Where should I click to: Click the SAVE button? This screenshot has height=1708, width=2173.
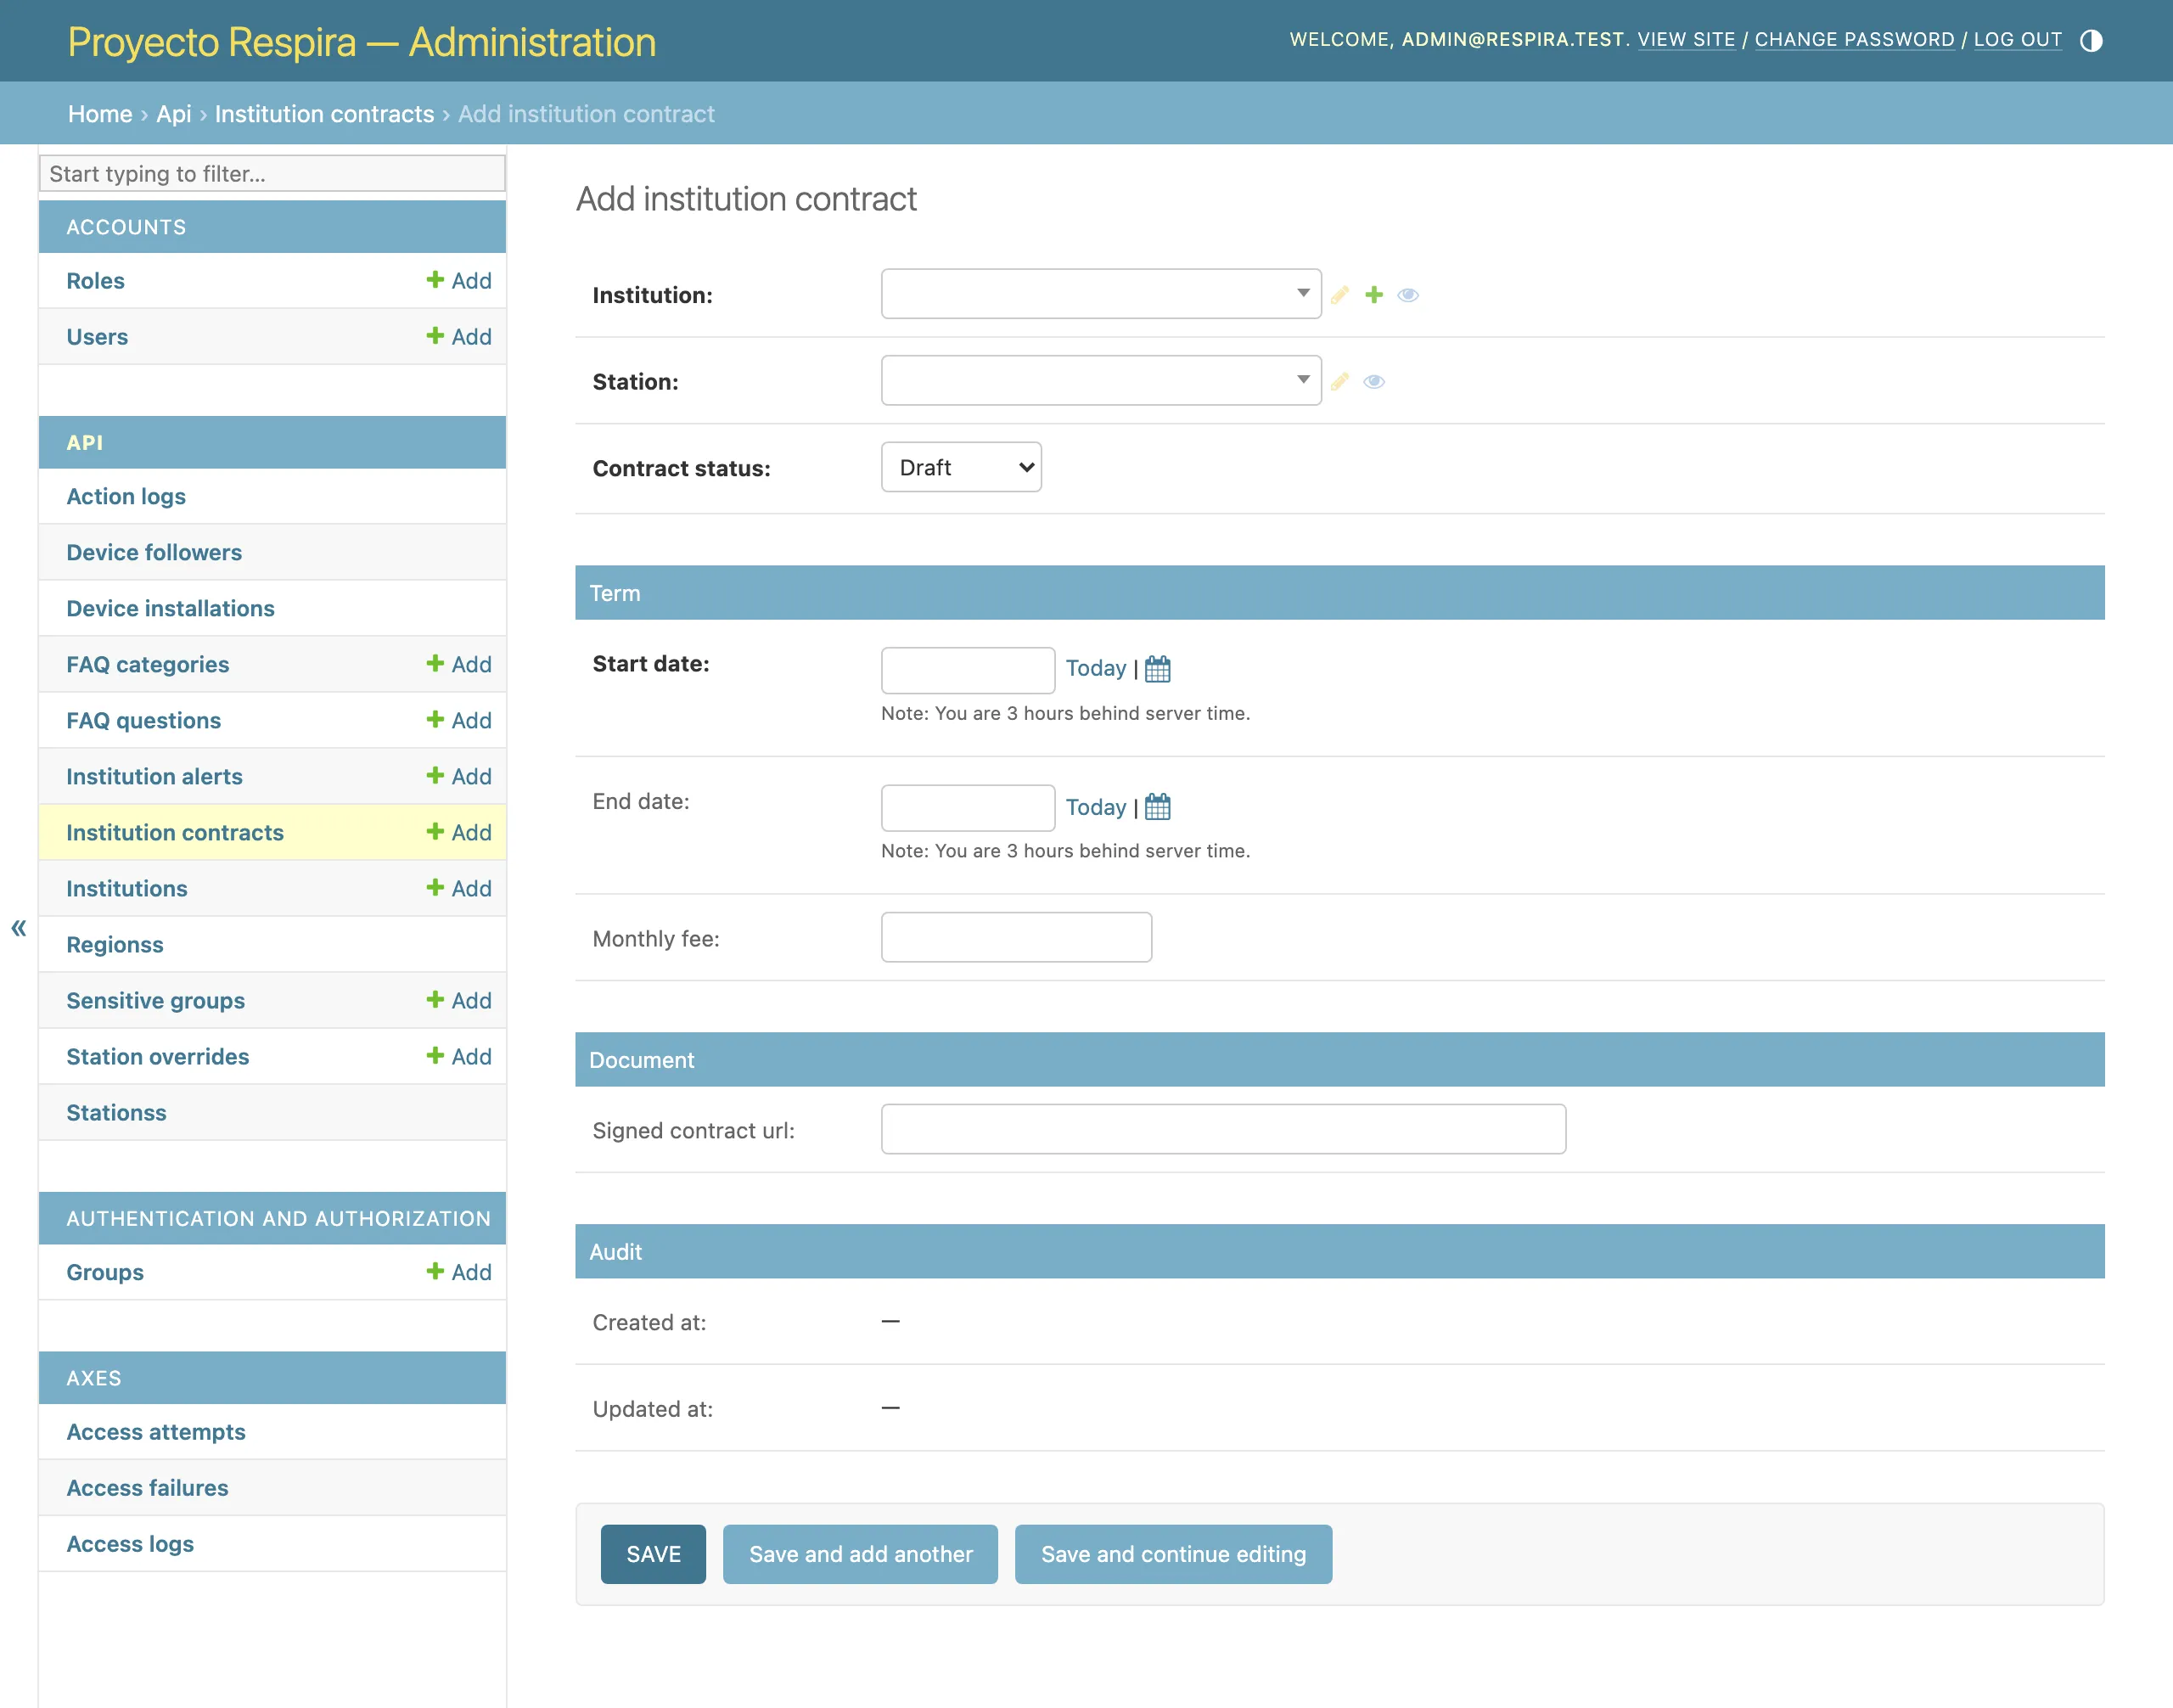point(653,1554)
